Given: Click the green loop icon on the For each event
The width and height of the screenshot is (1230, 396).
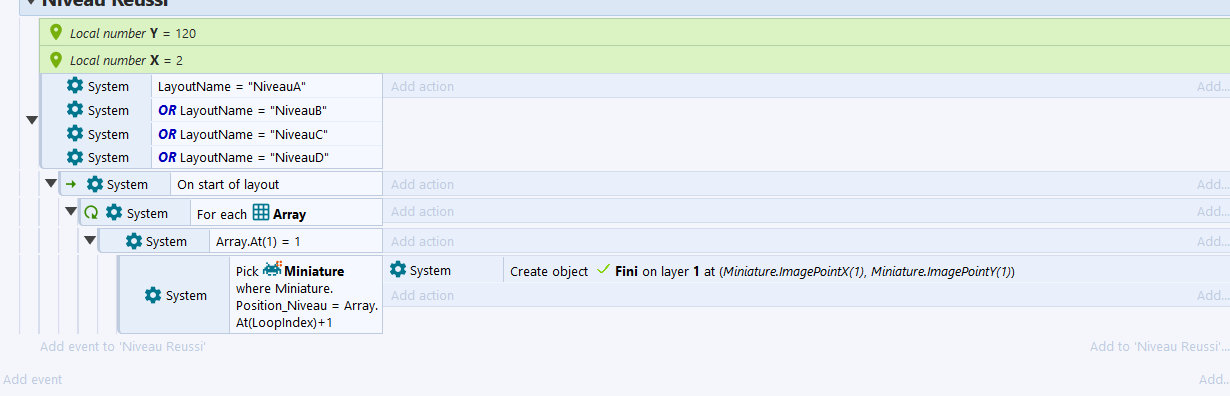Looking at the screenshot, I should [91, 212].
